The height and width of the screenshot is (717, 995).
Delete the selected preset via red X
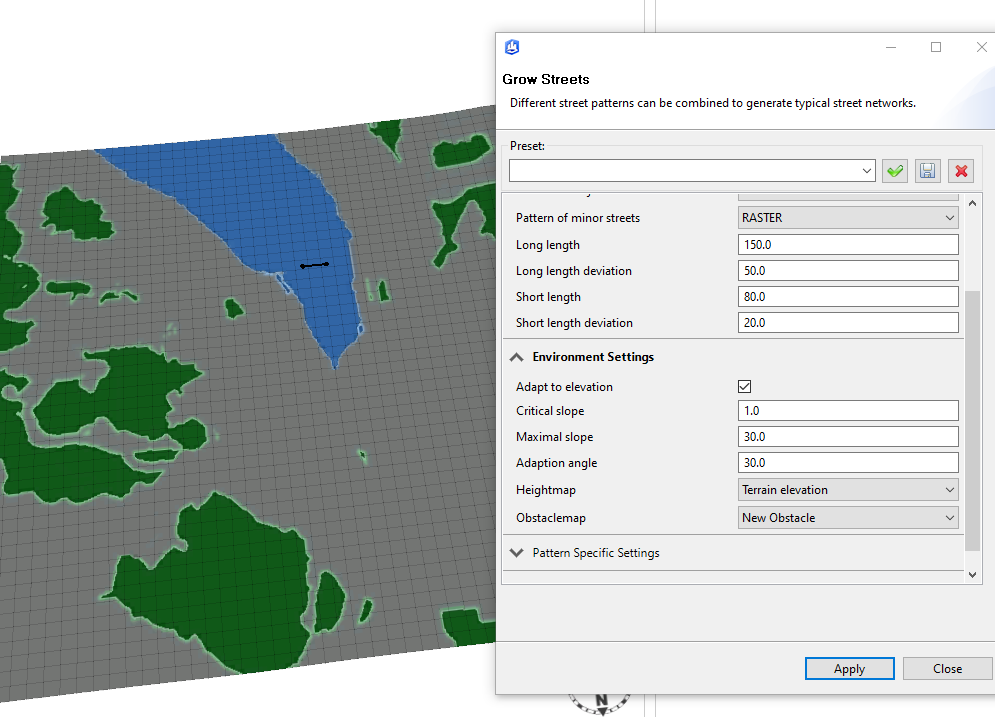pyautogui.click(x=960, y=170)
